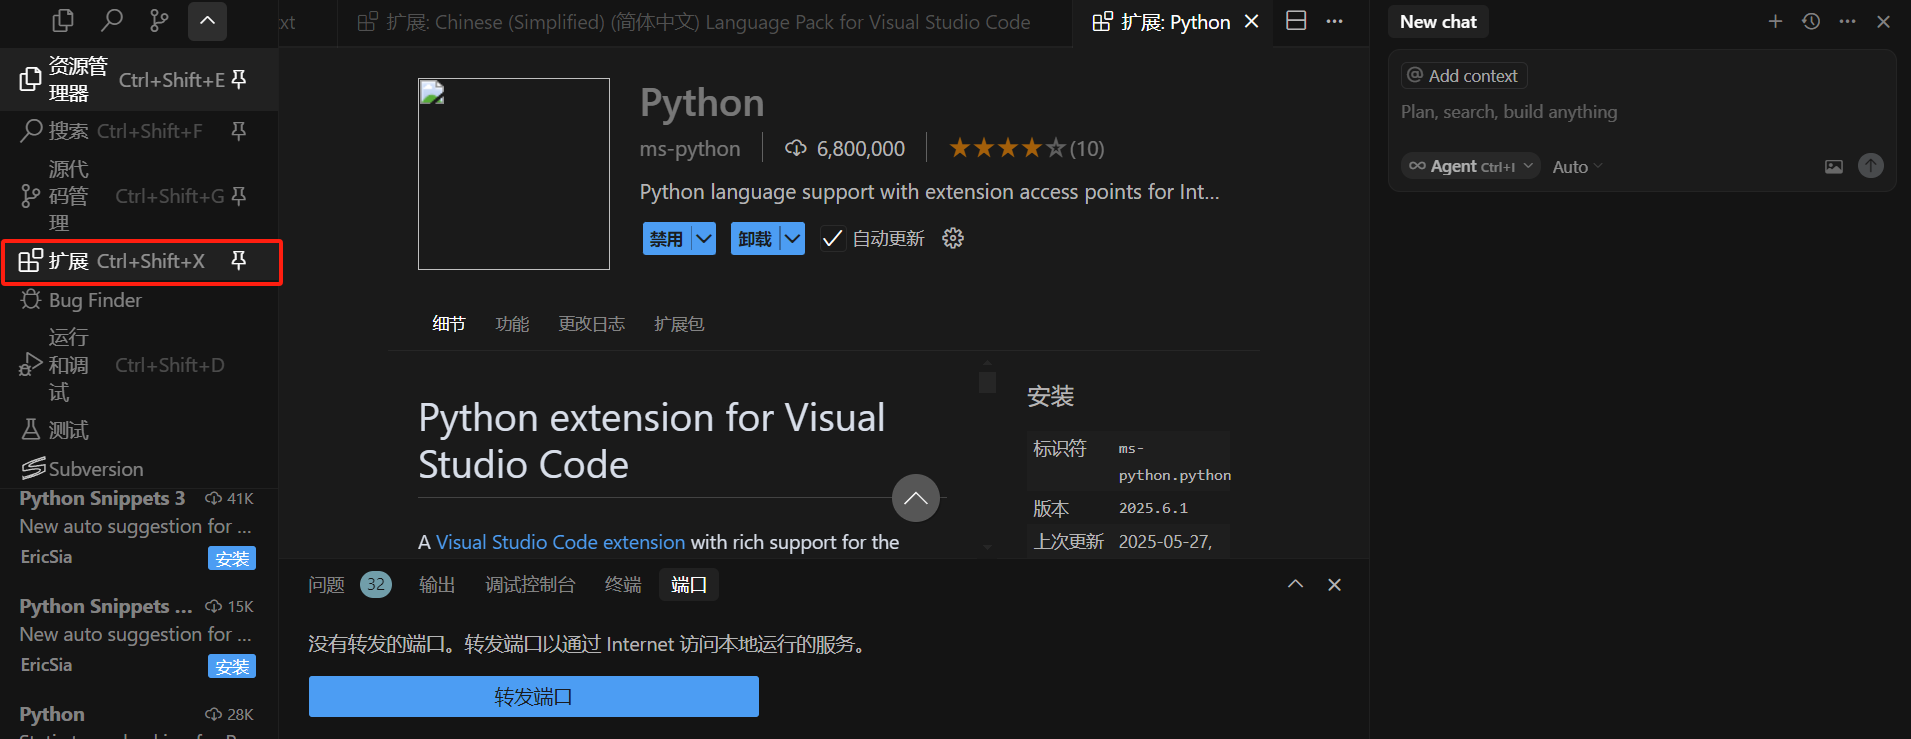The width and height of the screenshot is (1911, 739).
Task: Open 运行和调试 menu entry
Action: (139, 365)
